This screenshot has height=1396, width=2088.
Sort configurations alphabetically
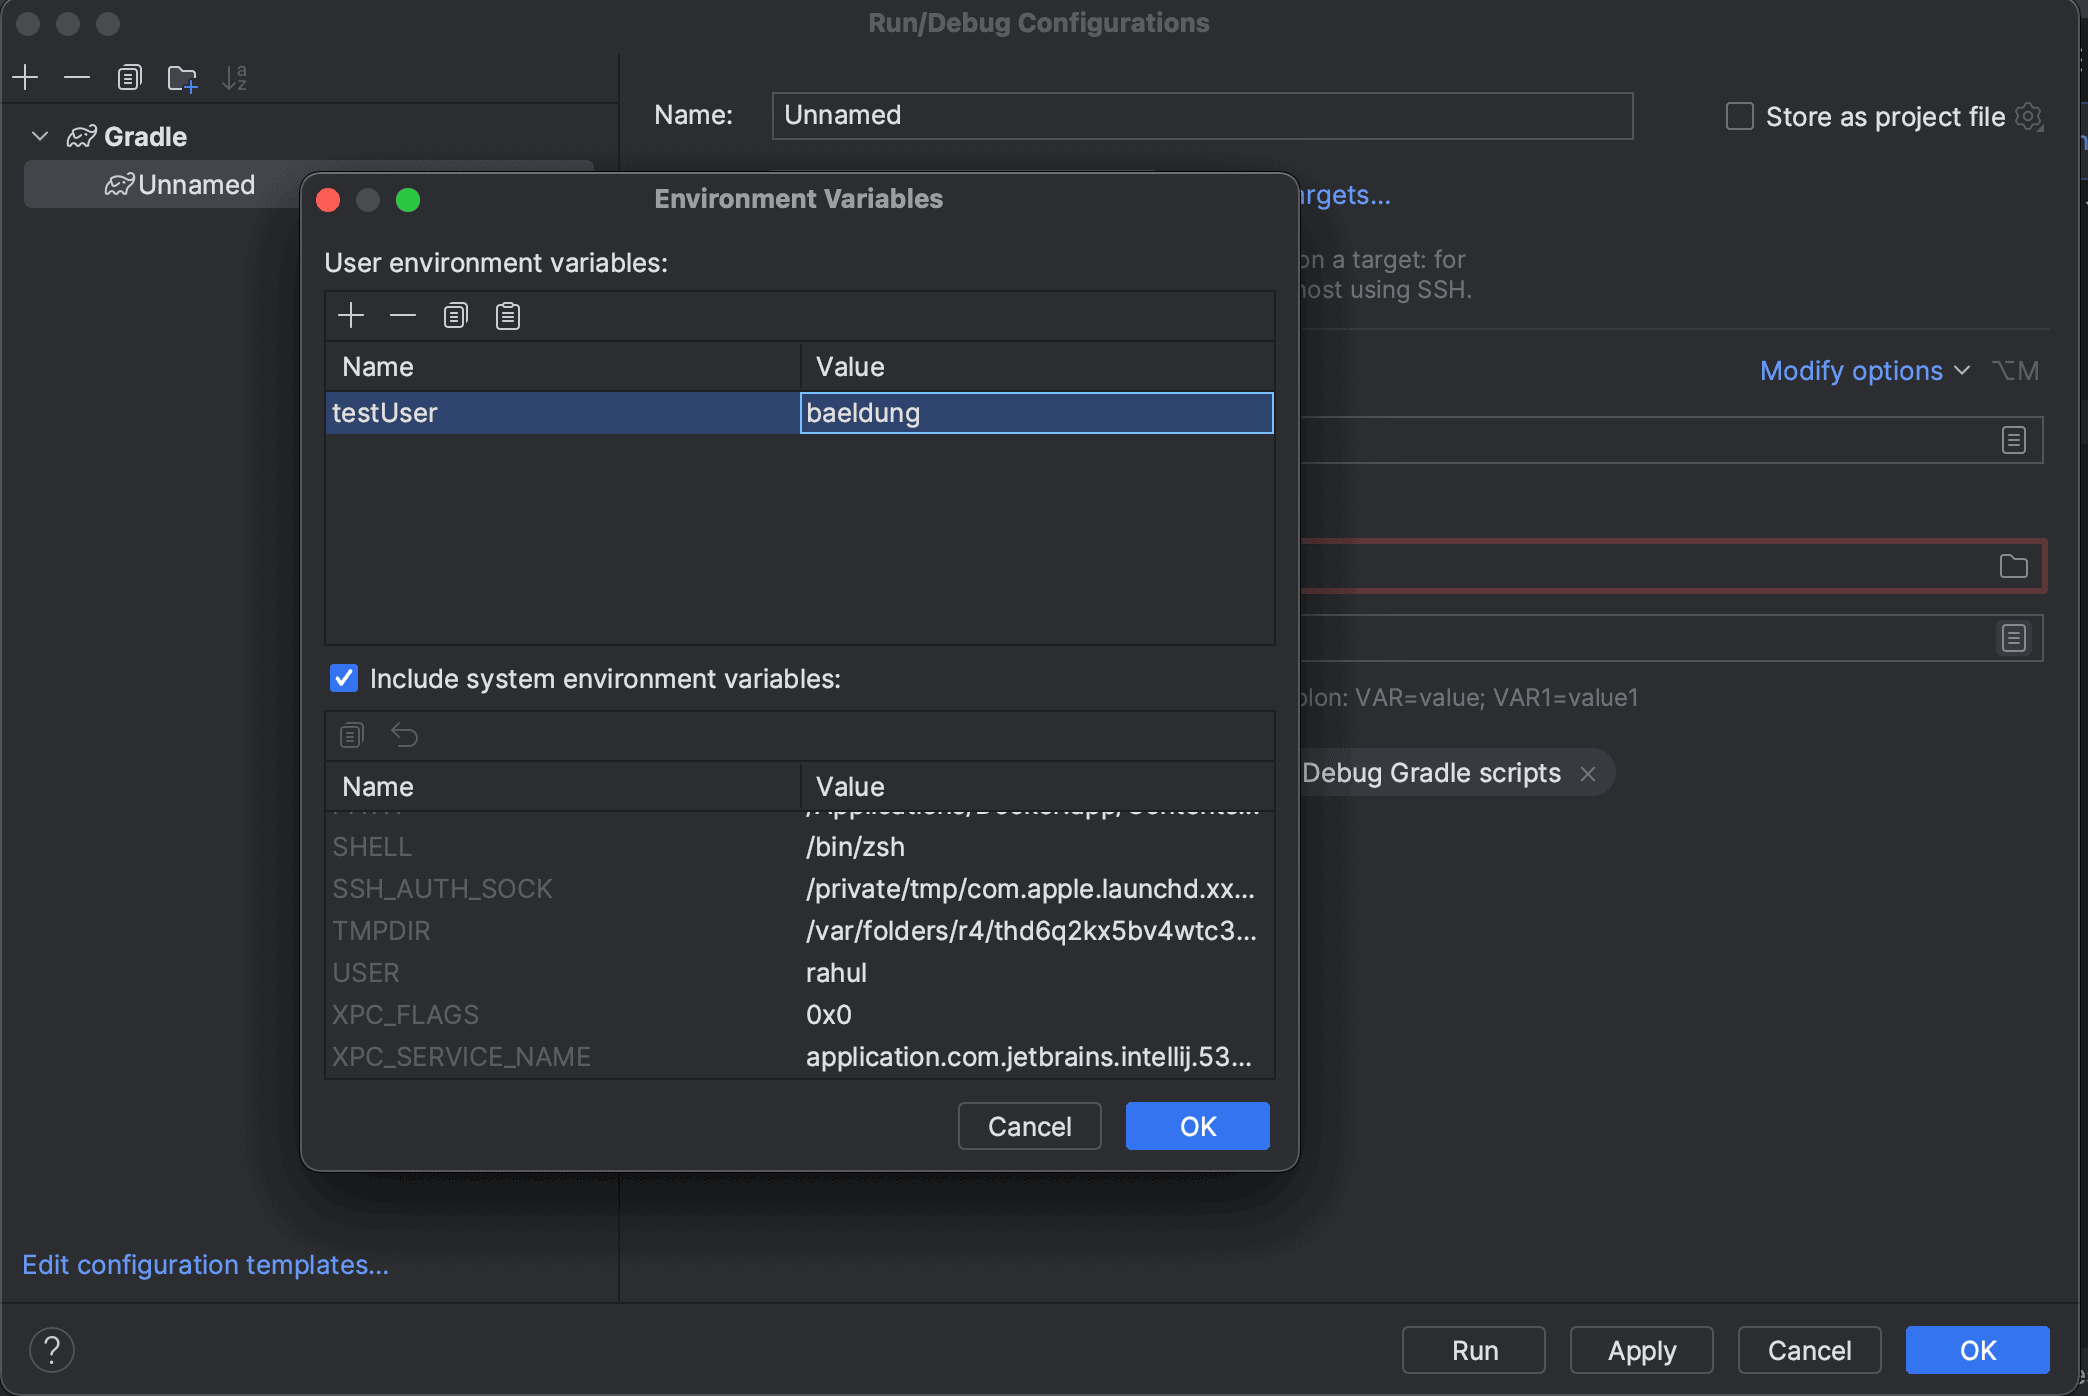tap(235, 77)
